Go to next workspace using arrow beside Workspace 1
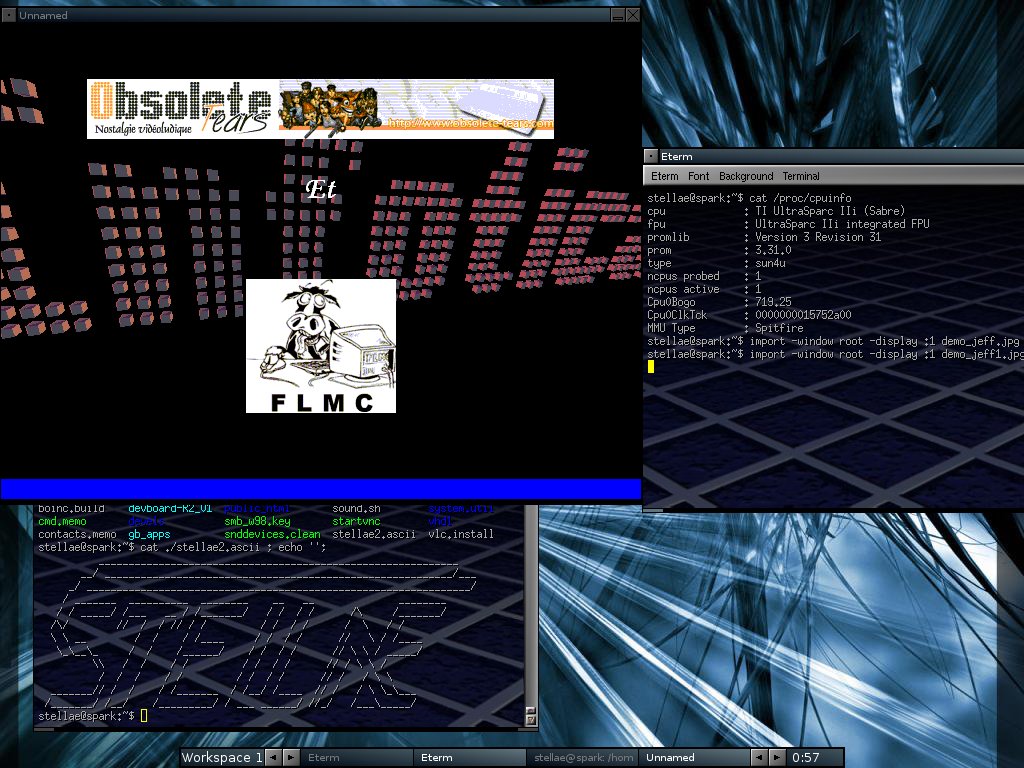 click(291, 758)
